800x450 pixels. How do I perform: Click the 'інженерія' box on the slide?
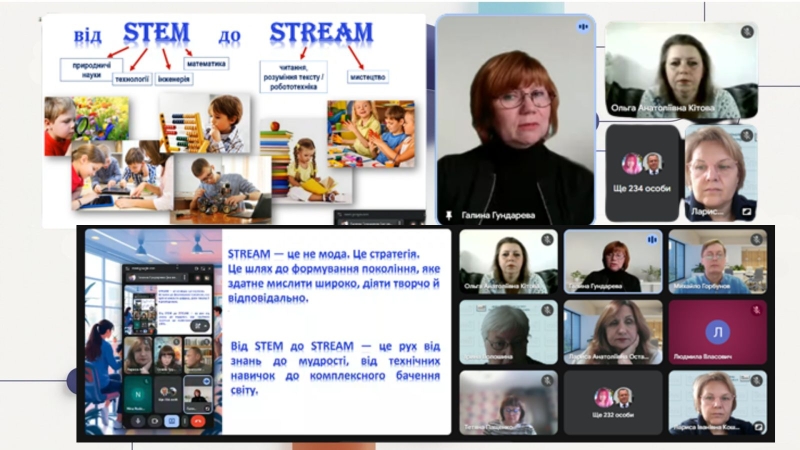(x=174, y=79)
